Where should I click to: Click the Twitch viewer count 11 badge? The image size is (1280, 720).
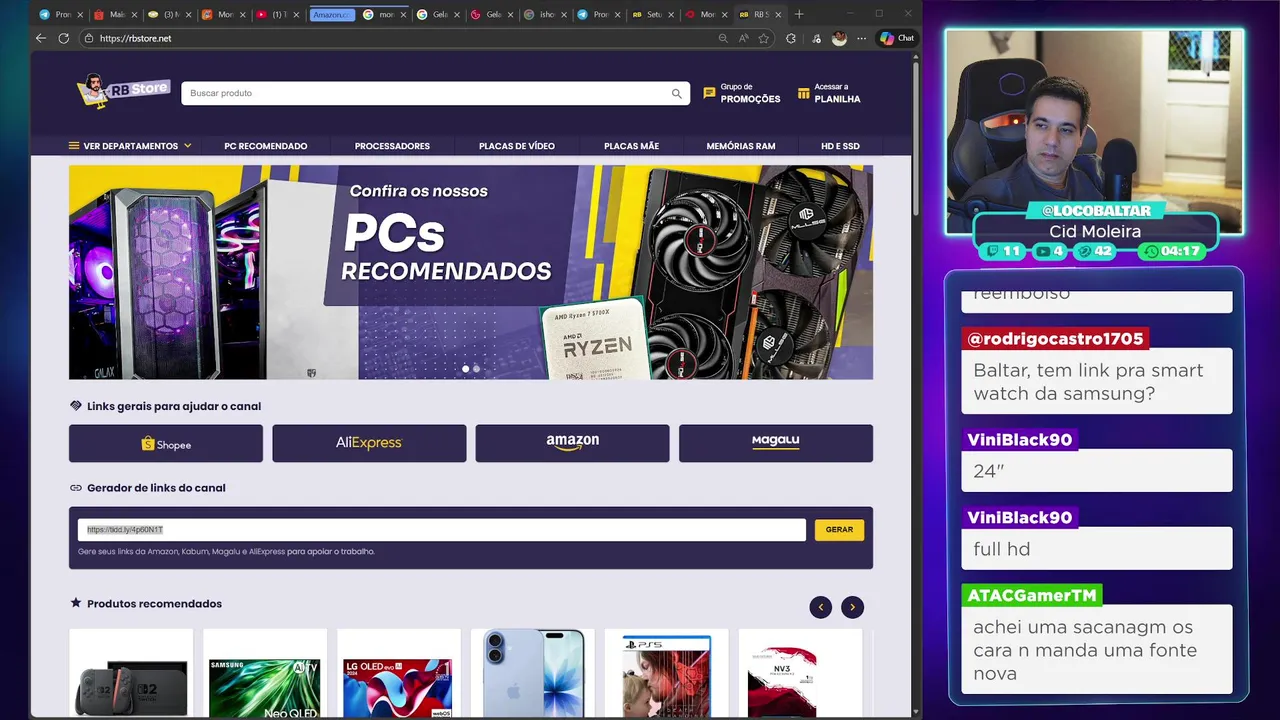point(1003,251)
